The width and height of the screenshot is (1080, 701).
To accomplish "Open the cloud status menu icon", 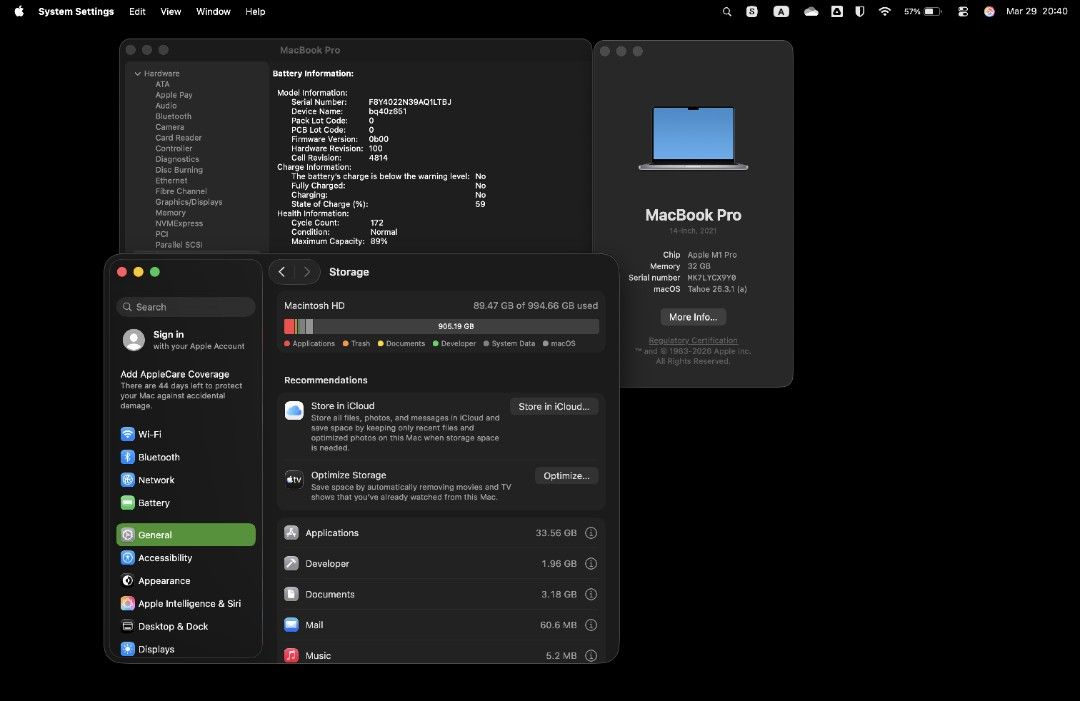I will pos(811,12).
